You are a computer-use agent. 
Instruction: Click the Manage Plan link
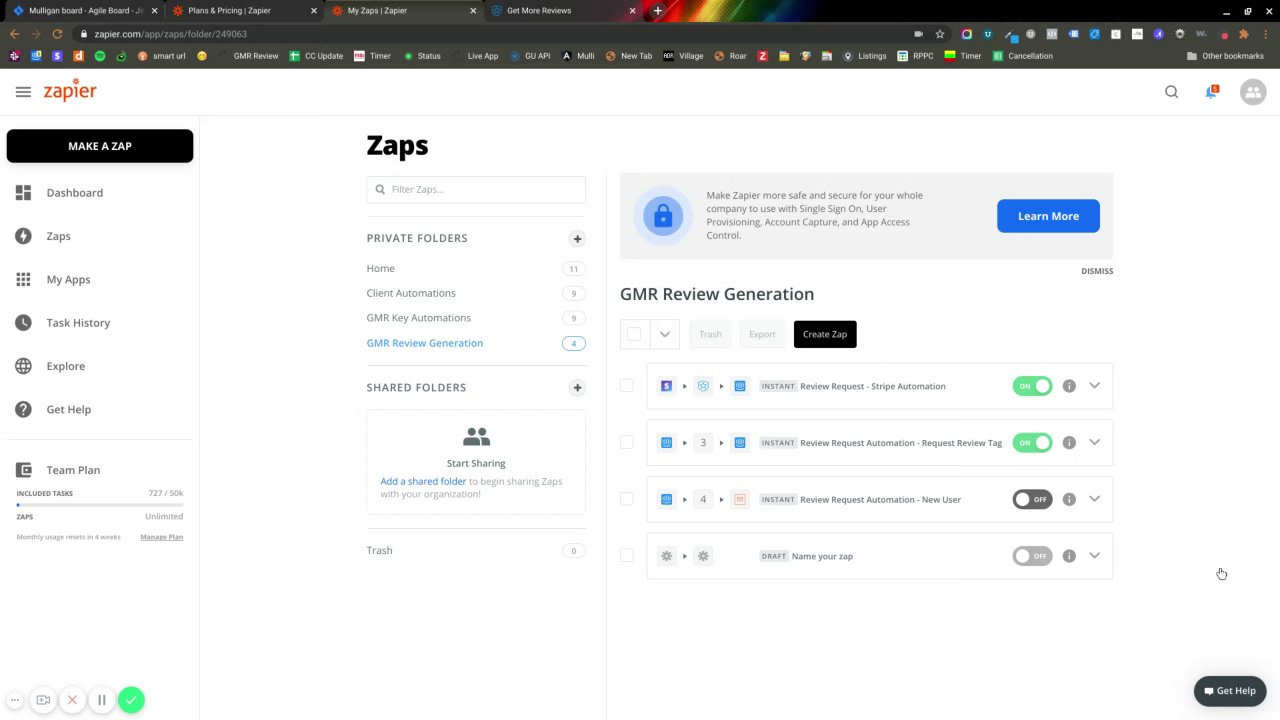pos(161,537)
